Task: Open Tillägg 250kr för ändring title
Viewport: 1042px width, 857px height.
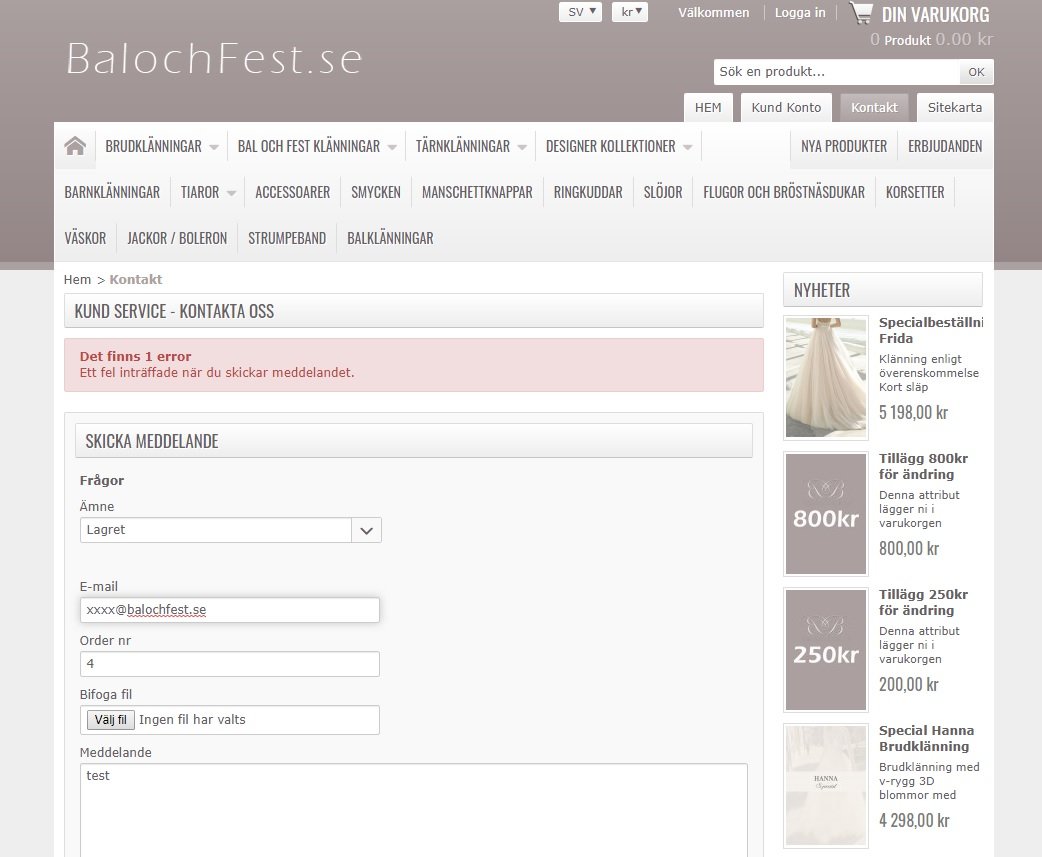Action: (923, 603)
